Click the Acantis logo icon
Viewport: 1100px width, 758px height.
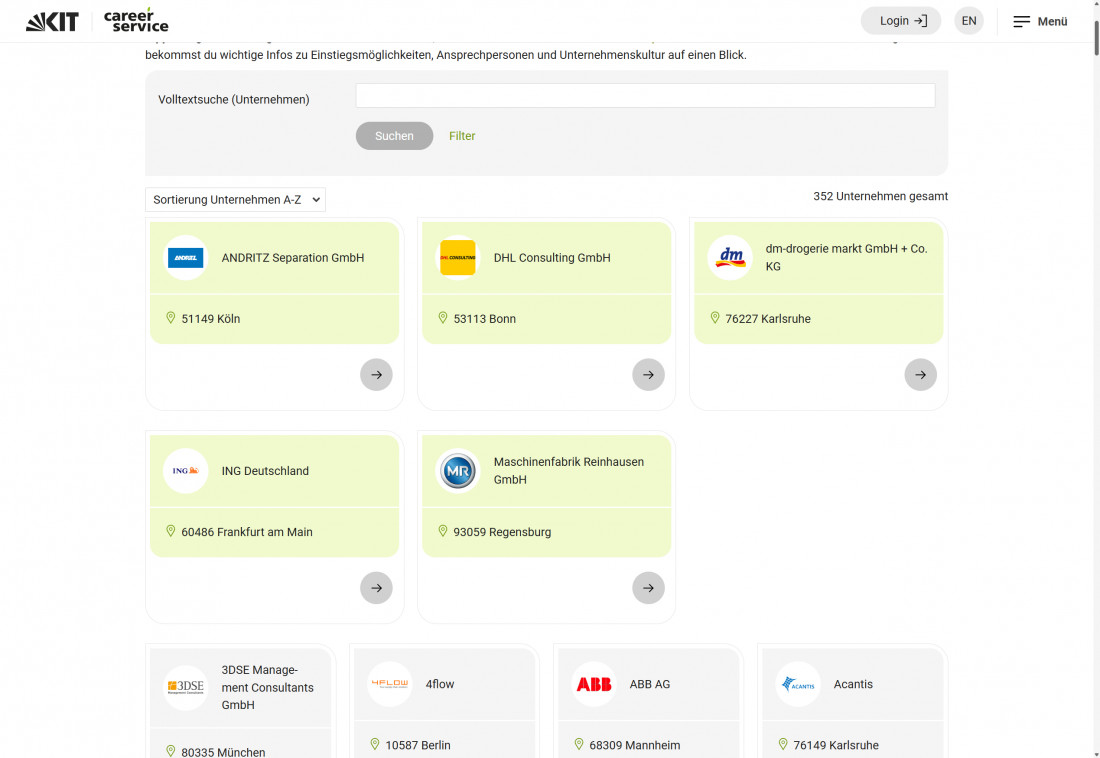point(798,685)
